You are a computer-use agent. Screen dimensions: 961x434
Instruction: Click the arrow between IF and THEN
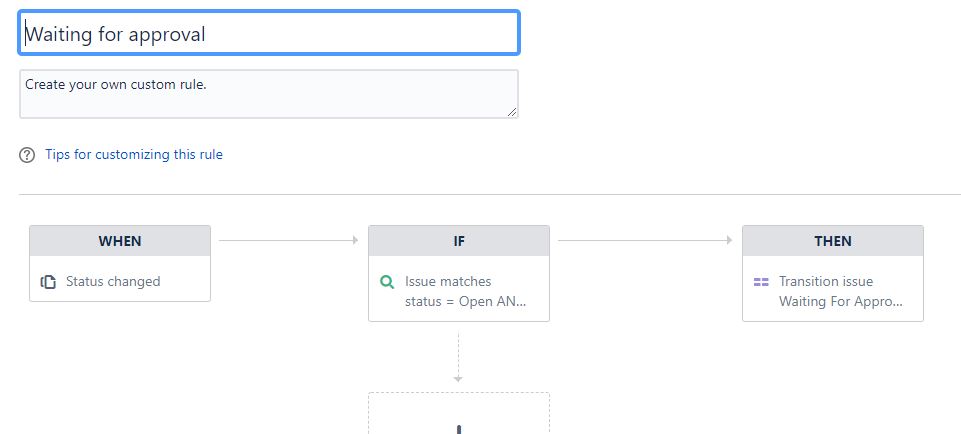tap(645, 240)
